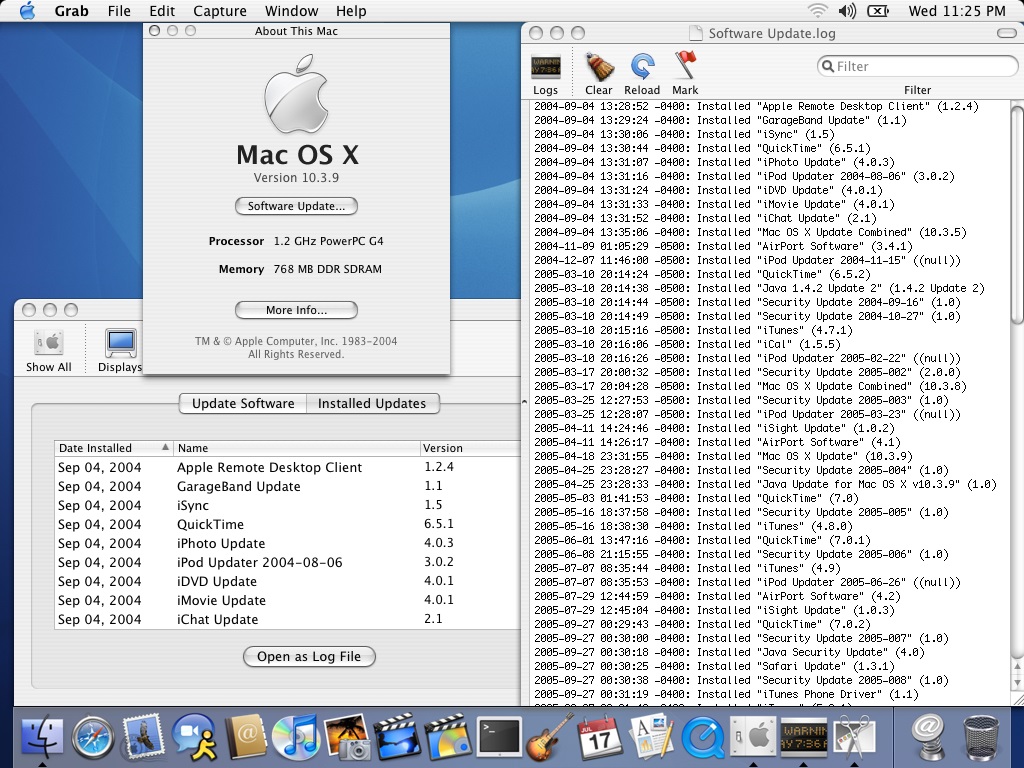Launch Pages from the Dock
Image resolution: width=1024 pixels, height=768 pixels.
(x=651, y=737)
